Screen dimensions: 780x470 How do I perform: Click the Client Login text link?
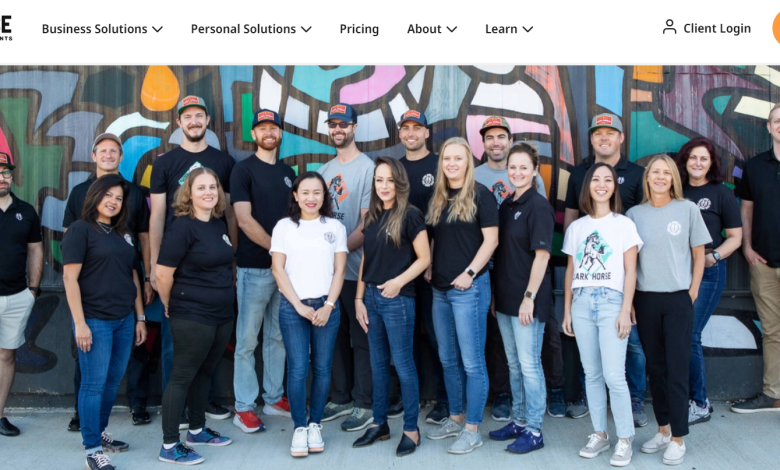pos(717,28)
